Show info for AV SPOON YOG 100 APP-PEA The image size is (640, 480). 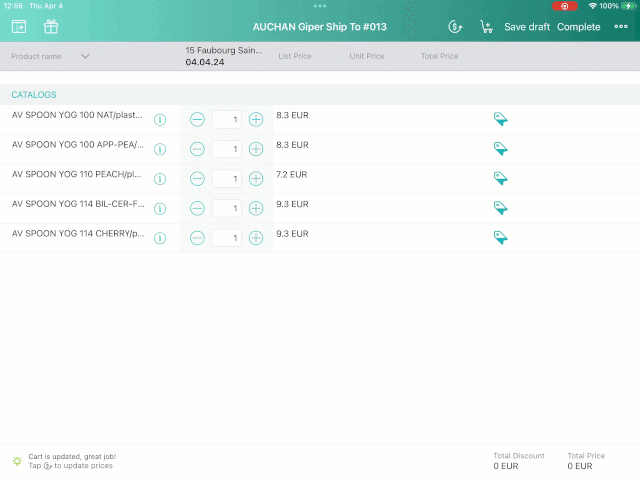[x=160, y=149]
